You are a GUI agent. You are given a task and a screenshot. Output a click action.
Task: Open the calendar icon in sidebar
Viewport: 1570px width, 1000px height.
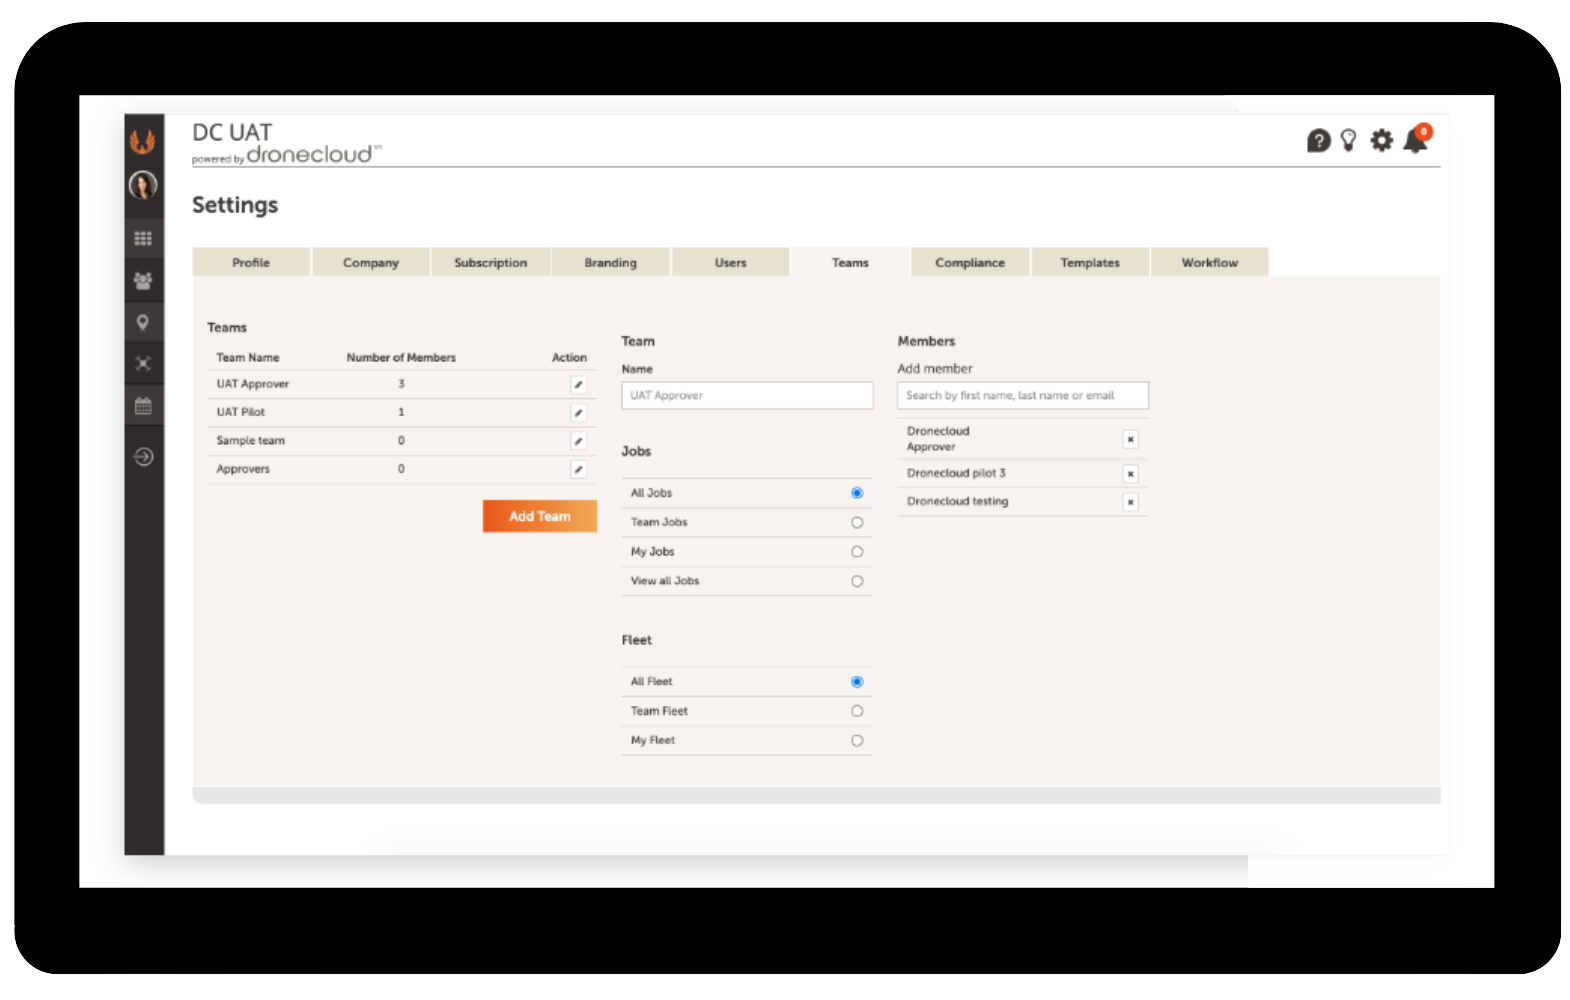click(143, 406)
